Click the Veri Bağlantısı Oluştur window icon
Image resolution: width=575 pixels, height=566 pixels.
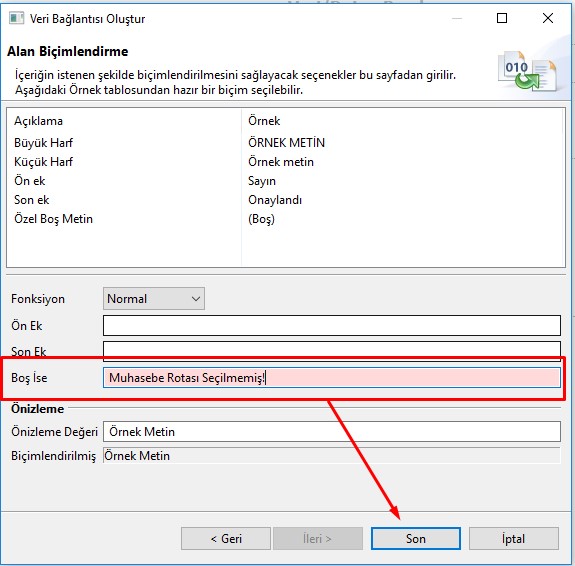[x=17, y=18]
